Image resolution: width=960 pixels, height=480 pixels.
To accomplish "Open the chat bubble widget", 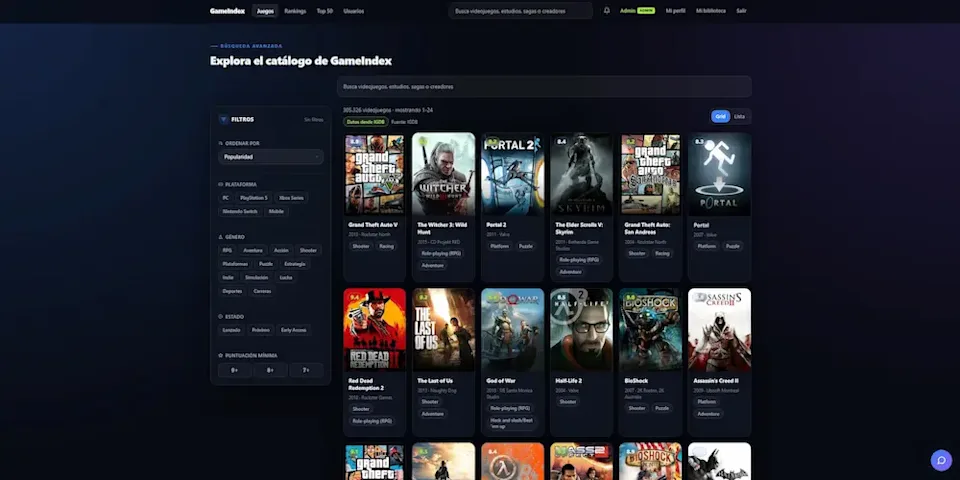I will [941, 460].
